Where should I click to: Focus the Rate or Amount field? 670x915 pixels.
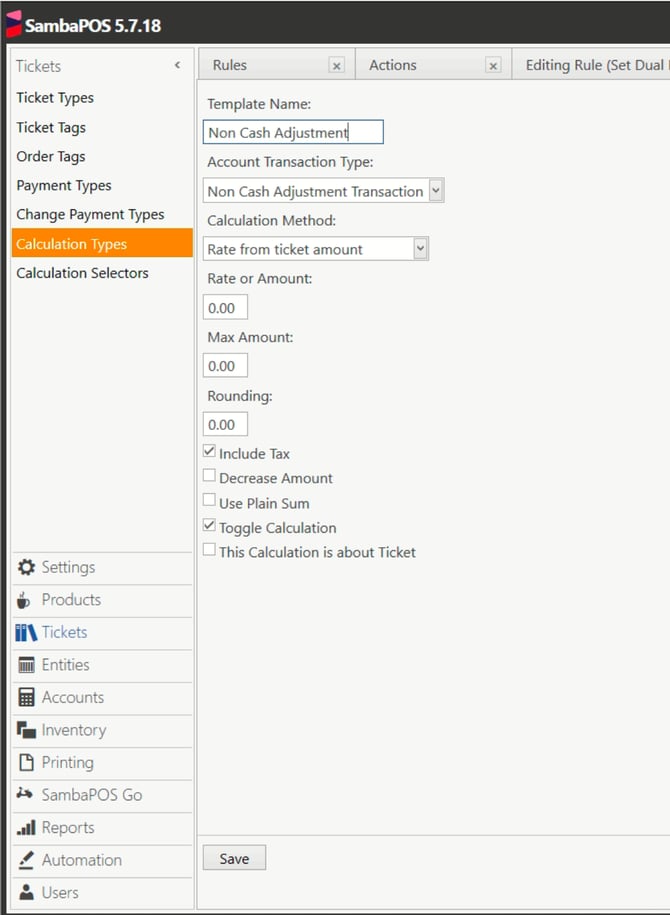click(225, 307)
